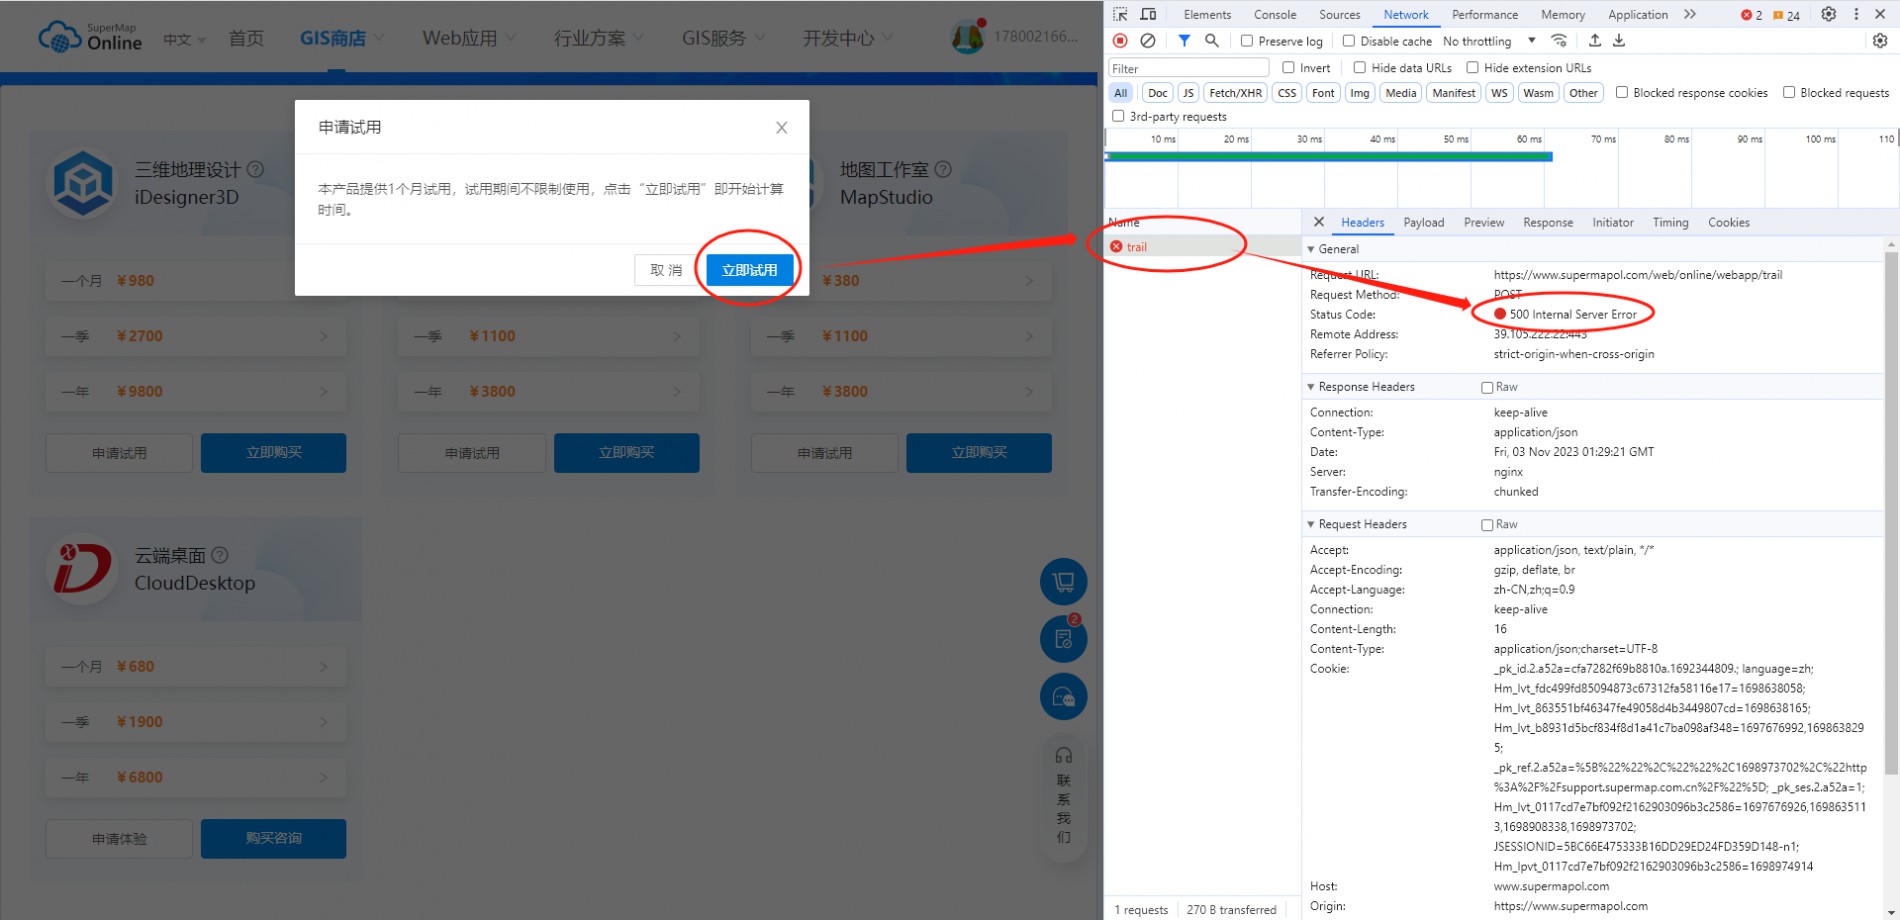This screenshot has width=1900, height=920.
Task: Open the No throttling dropdown
Action: (1489, 41)
